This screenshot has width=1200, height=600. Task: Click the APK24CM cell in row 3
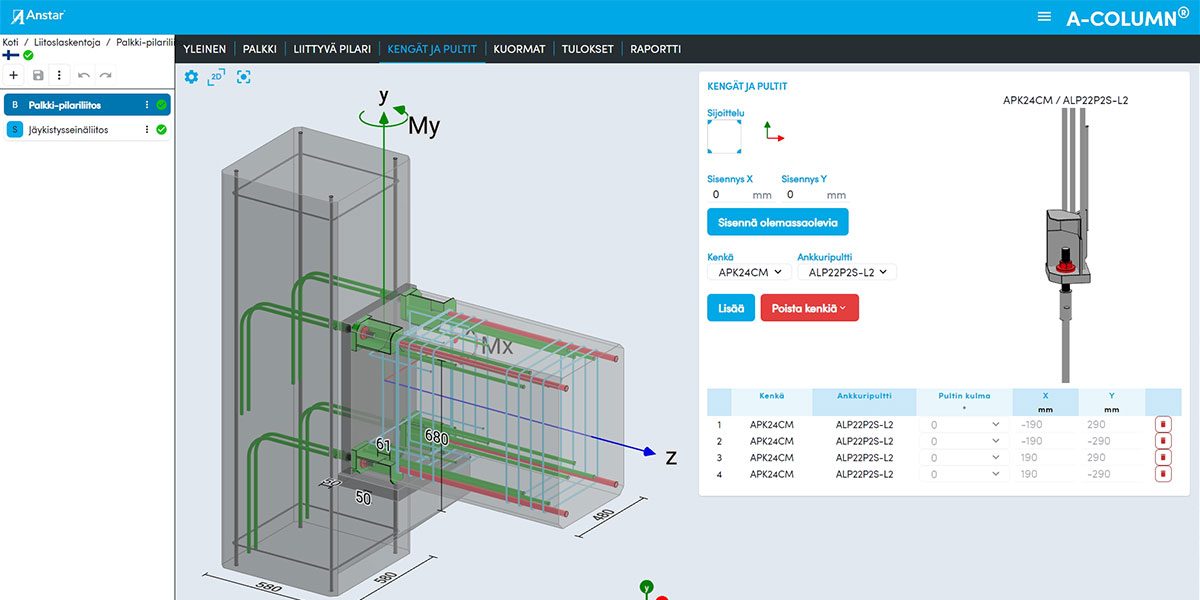772,457
